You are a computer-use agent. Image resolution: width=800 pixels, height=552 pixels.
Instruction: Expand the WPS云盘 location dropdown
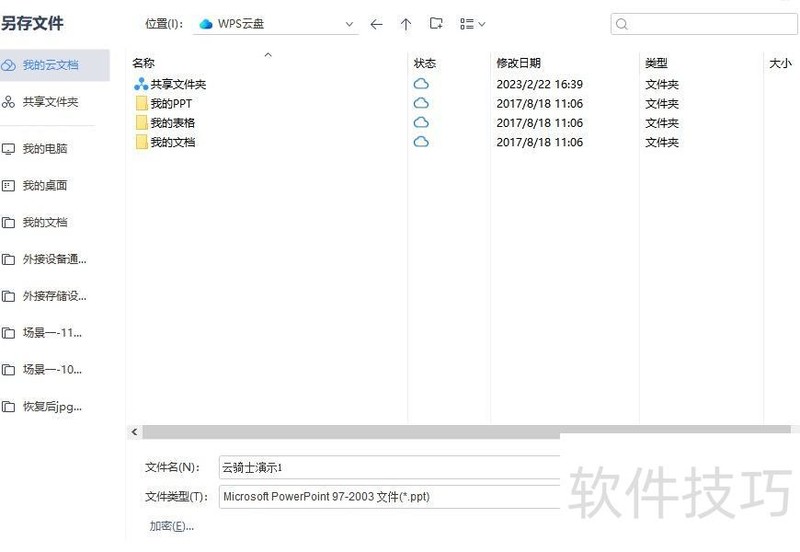349,24
